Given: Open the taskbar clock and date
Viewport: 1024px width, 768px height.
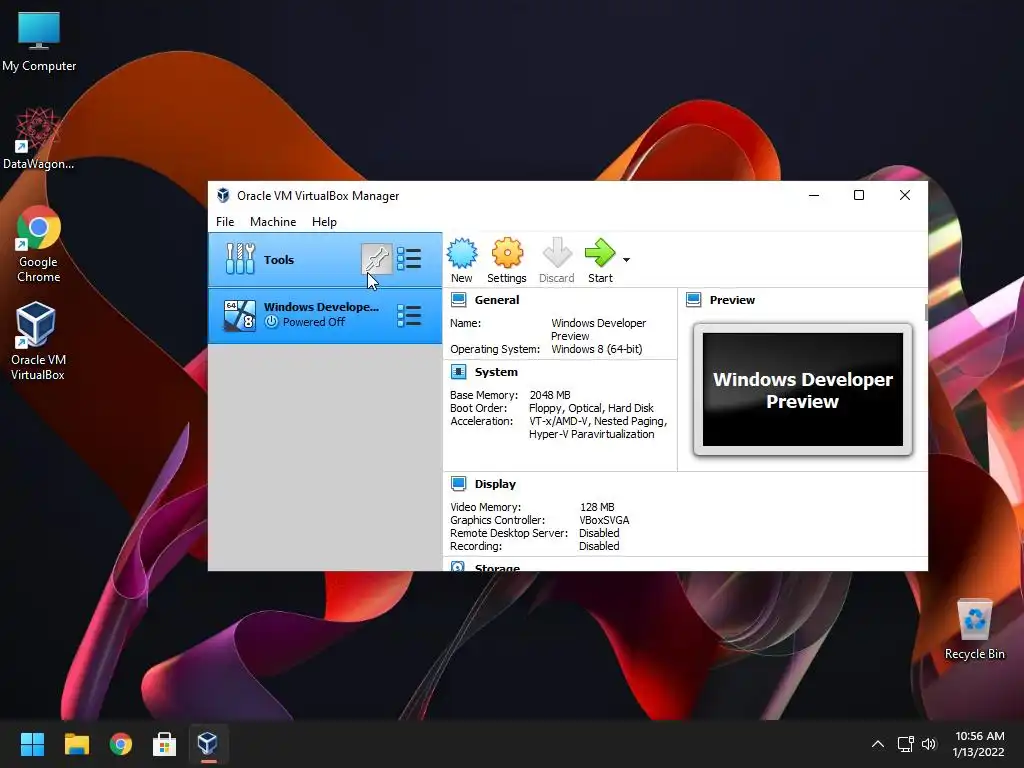Looking at the screenshot, I should tap(978, 744).
